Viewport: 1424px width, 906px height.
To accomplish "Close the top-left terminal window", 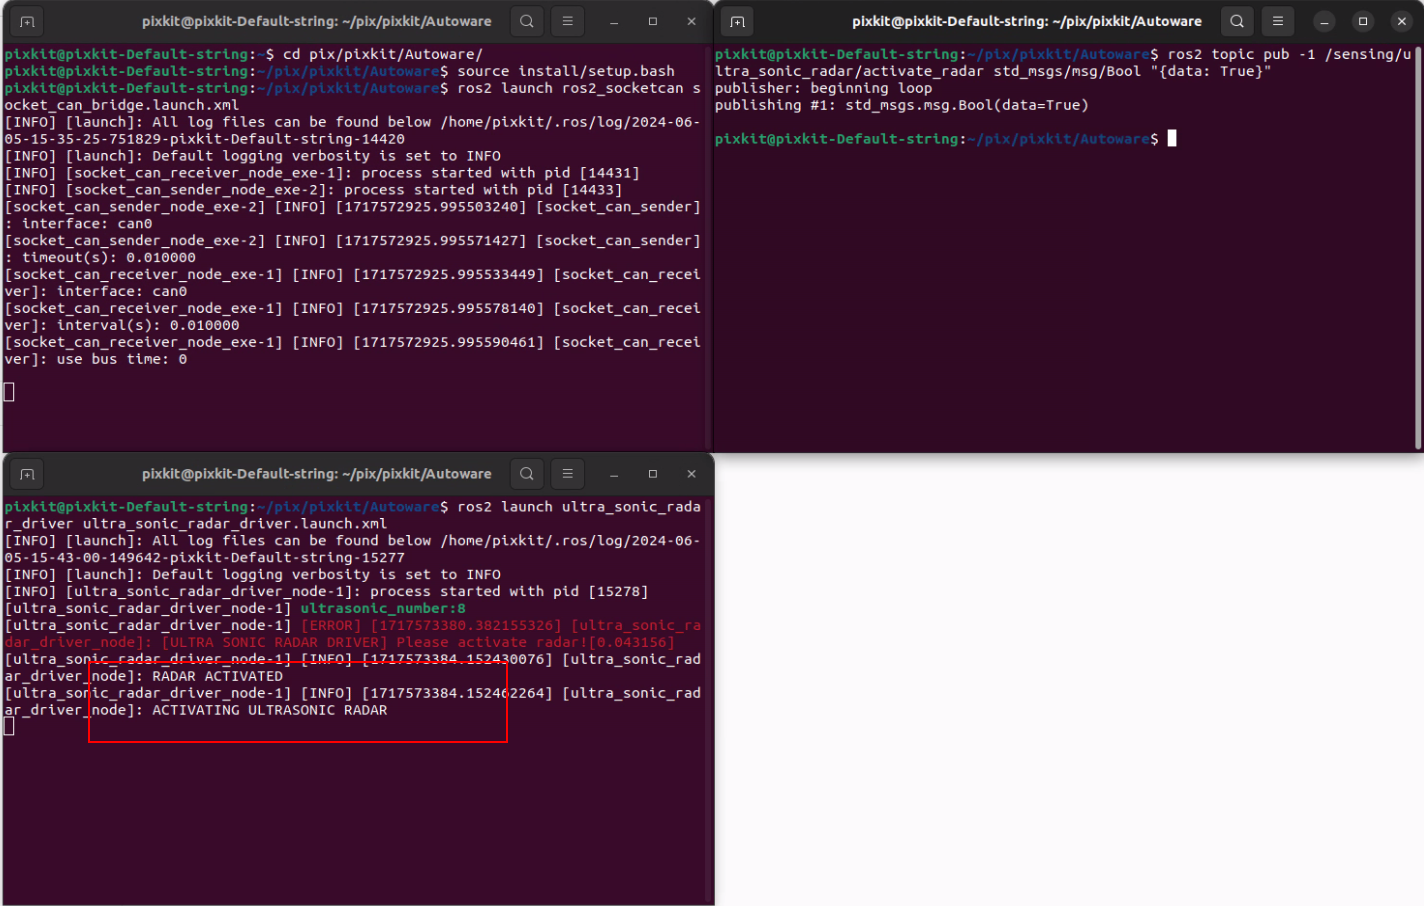I will coord(691,21).
